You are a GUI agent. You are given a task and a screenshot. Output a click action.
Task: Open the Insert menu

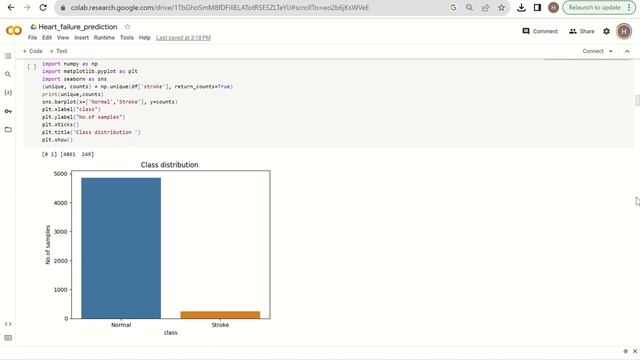[x=81, y=38]
